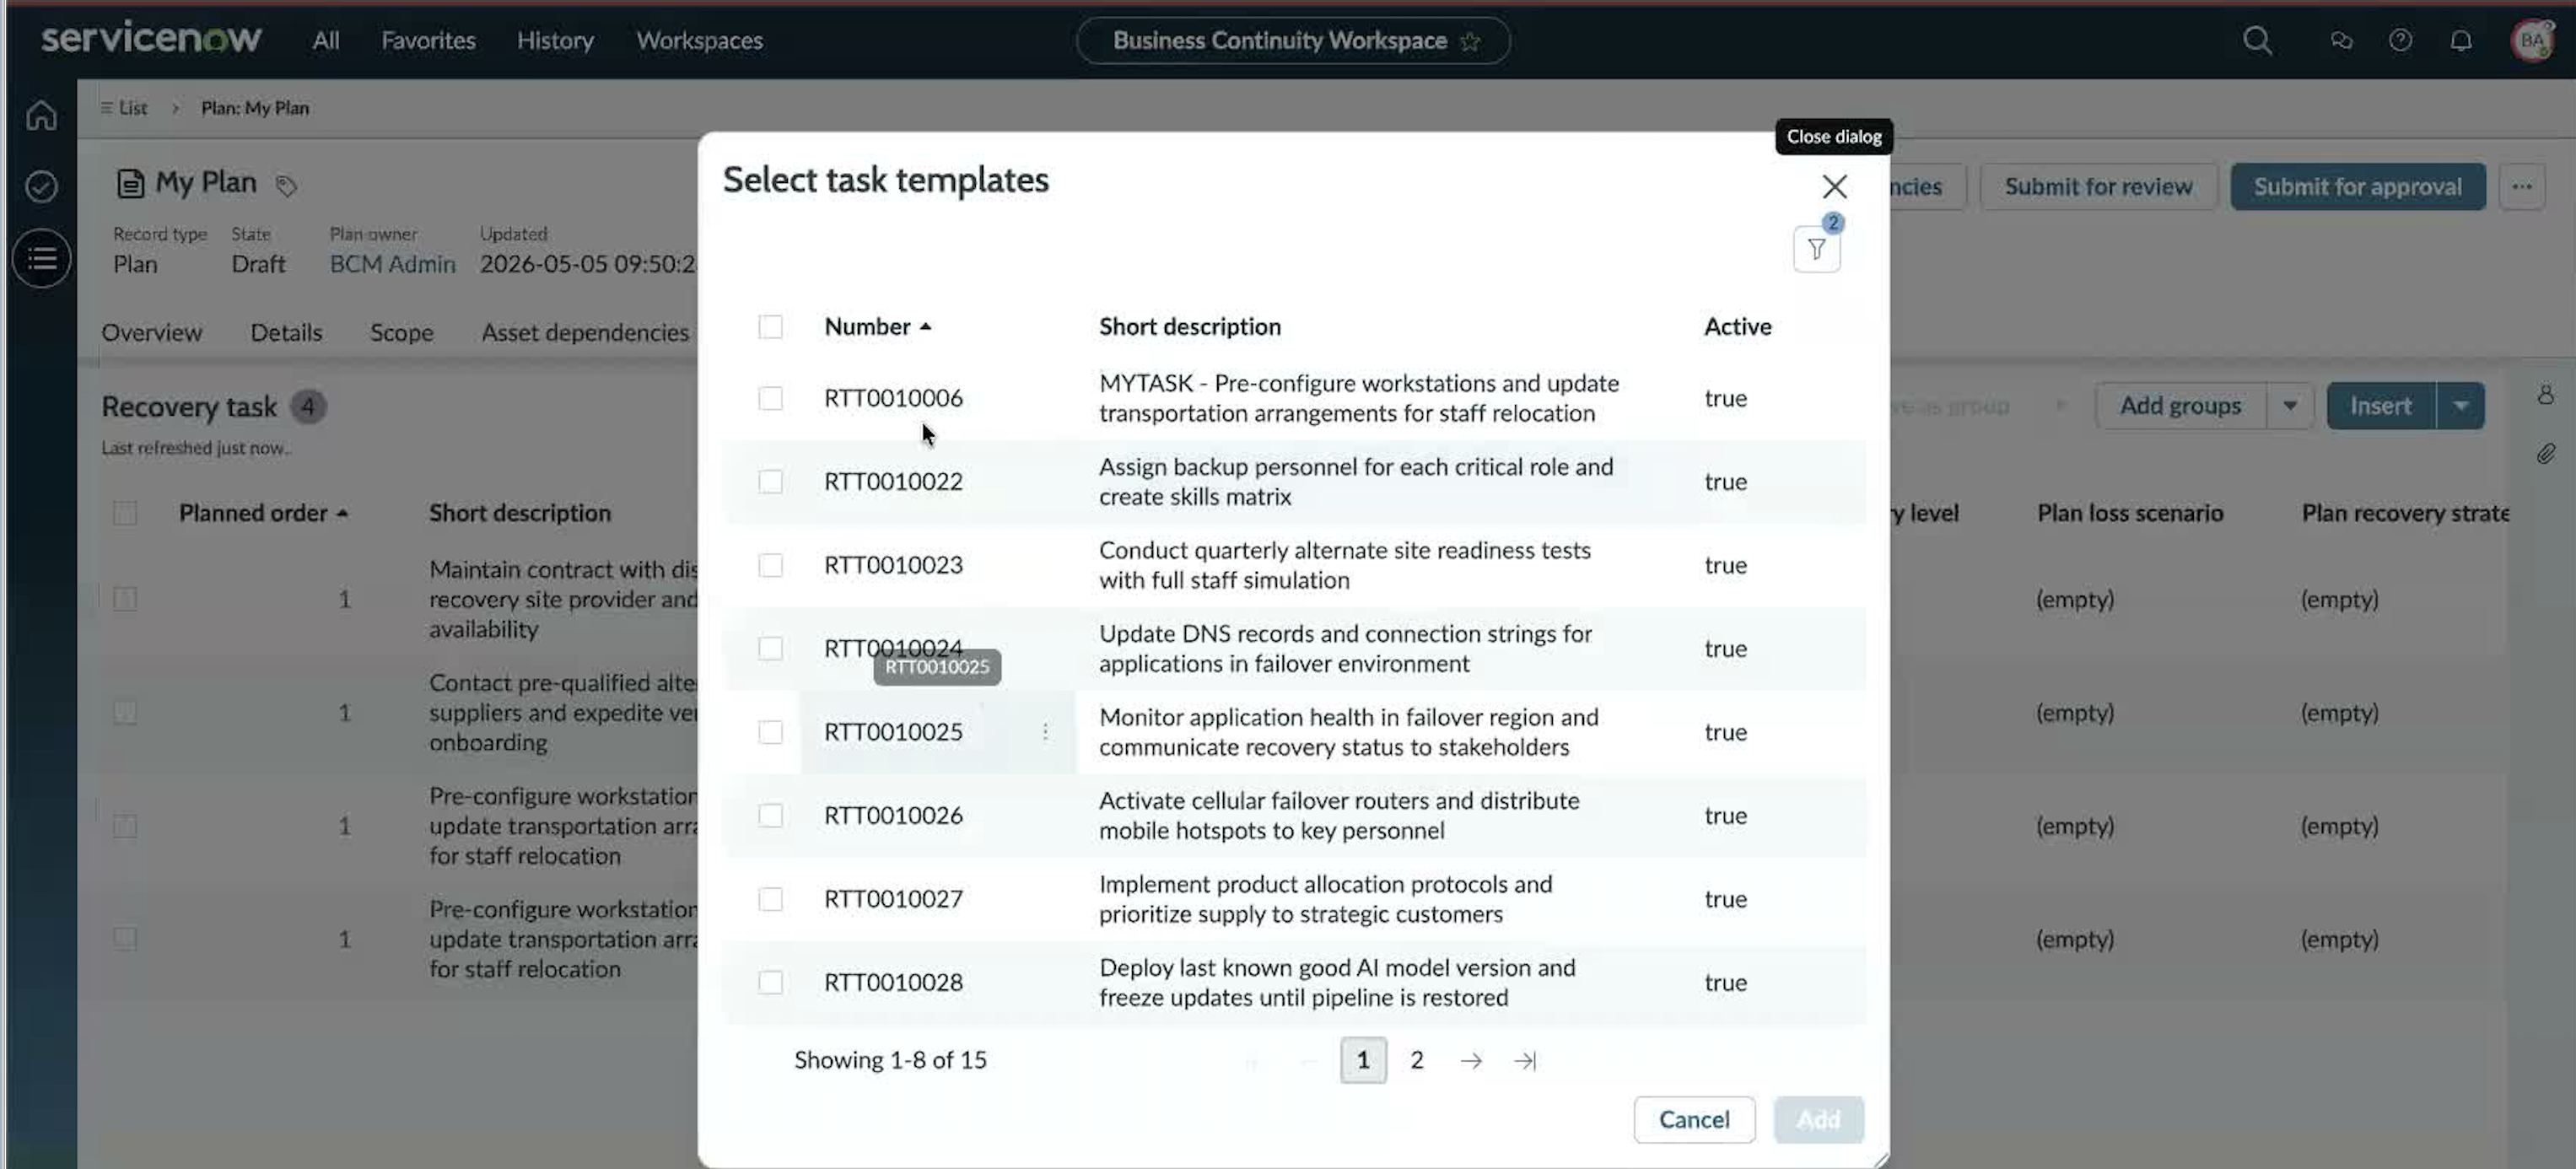Image resolution: width=2576 pixels, height=1169 pixels.
Task: Click Submit for review
Action: pos(2098,187)
